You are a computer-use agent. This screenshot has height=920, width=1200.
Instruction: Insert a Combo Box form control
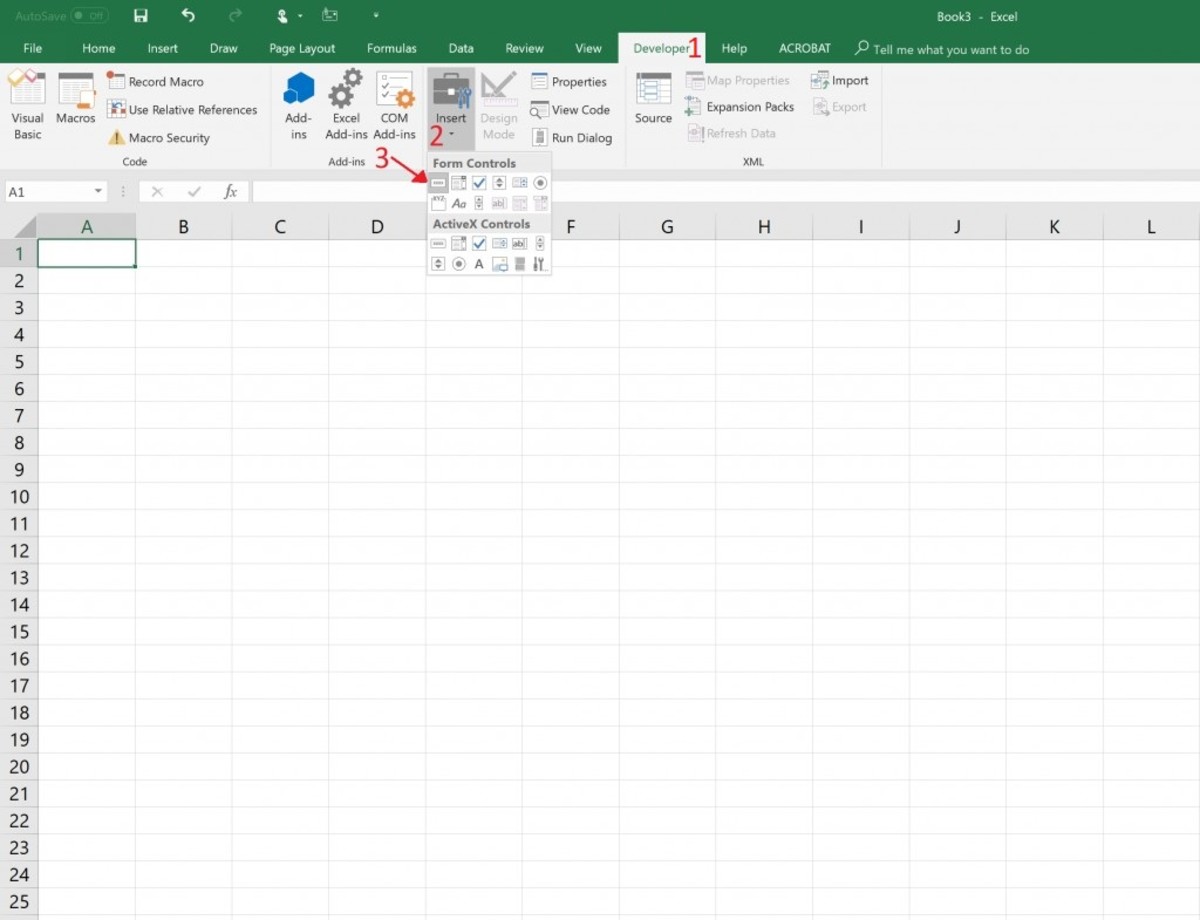coord(459,183)
